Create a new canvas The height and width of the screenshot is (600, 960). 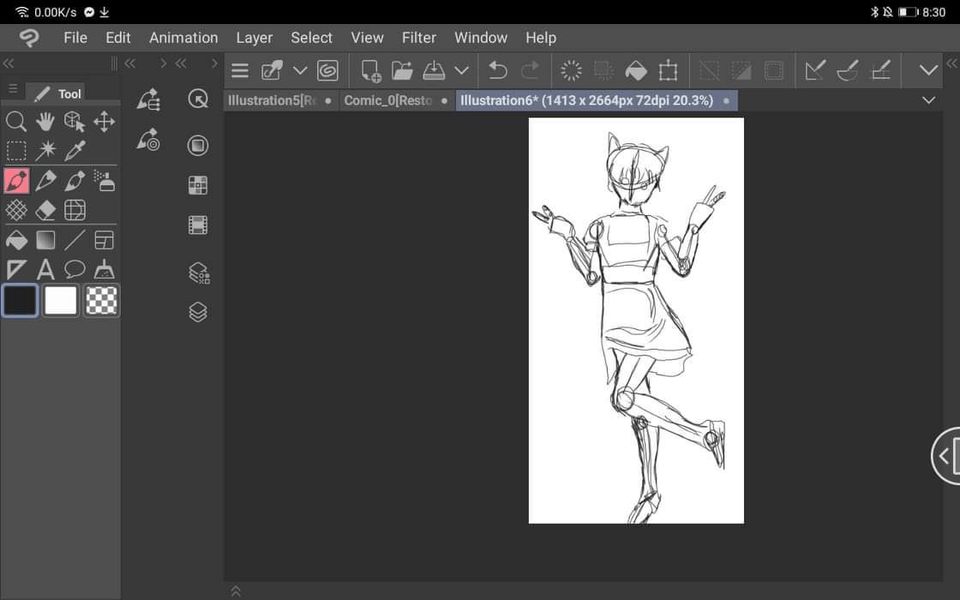pyautogui.click(x=371, y=71)
